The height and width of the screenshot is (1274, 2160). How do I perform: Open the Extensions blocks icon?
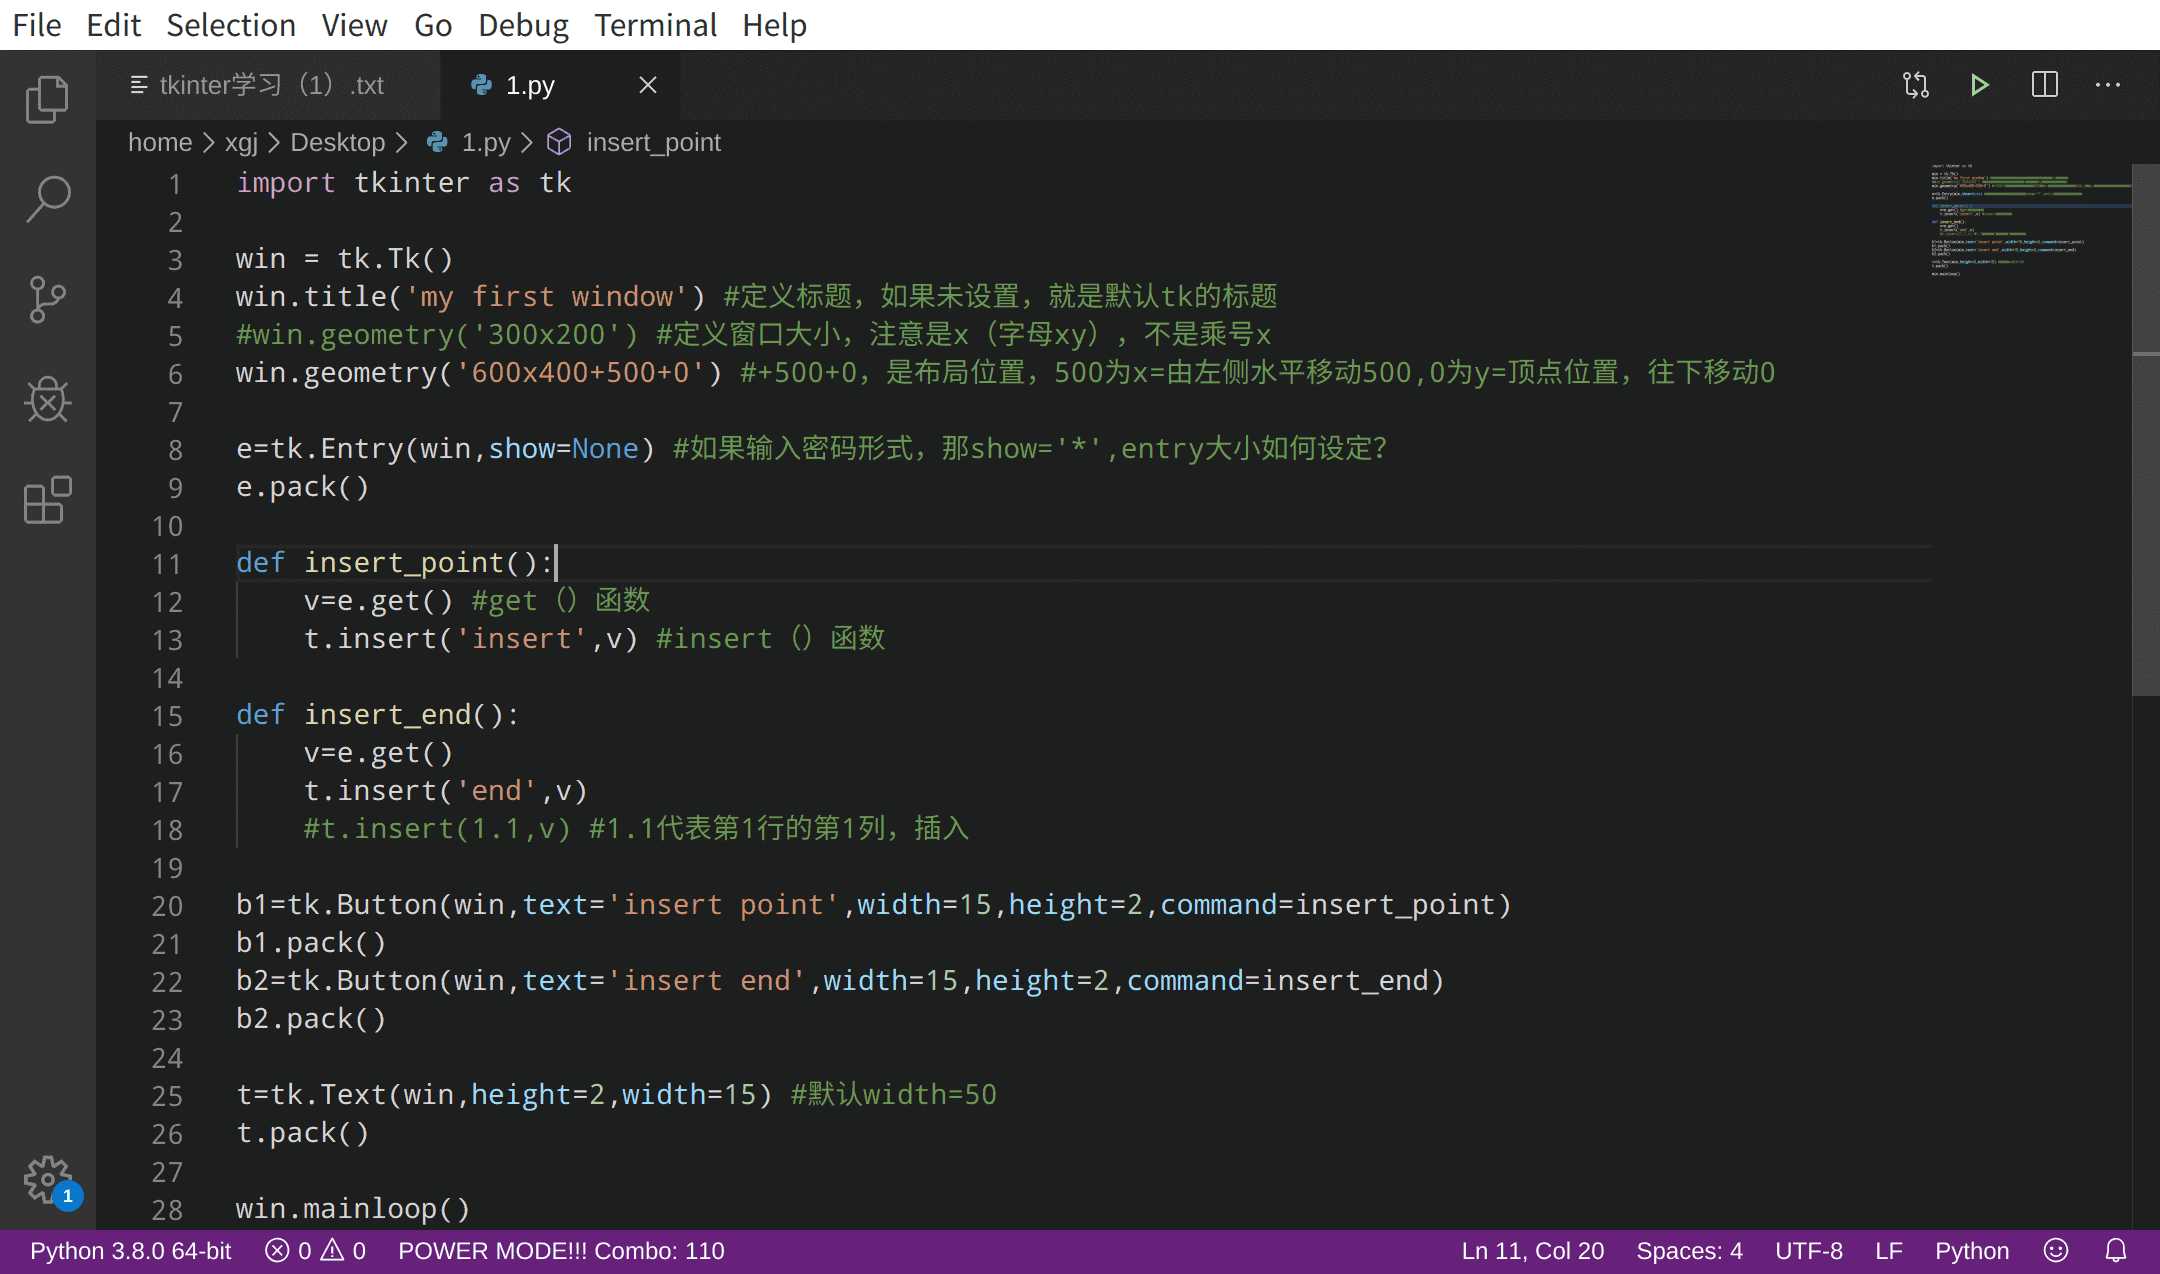(47, 499)
